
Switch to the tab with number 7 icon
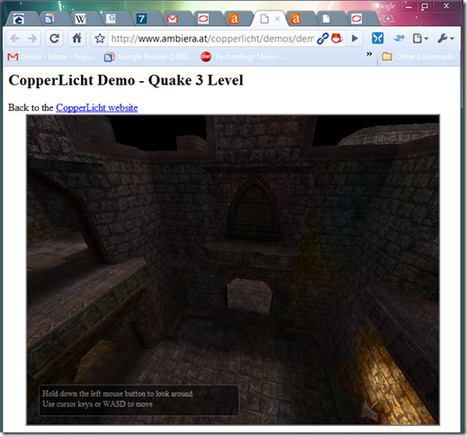[141, 19]
